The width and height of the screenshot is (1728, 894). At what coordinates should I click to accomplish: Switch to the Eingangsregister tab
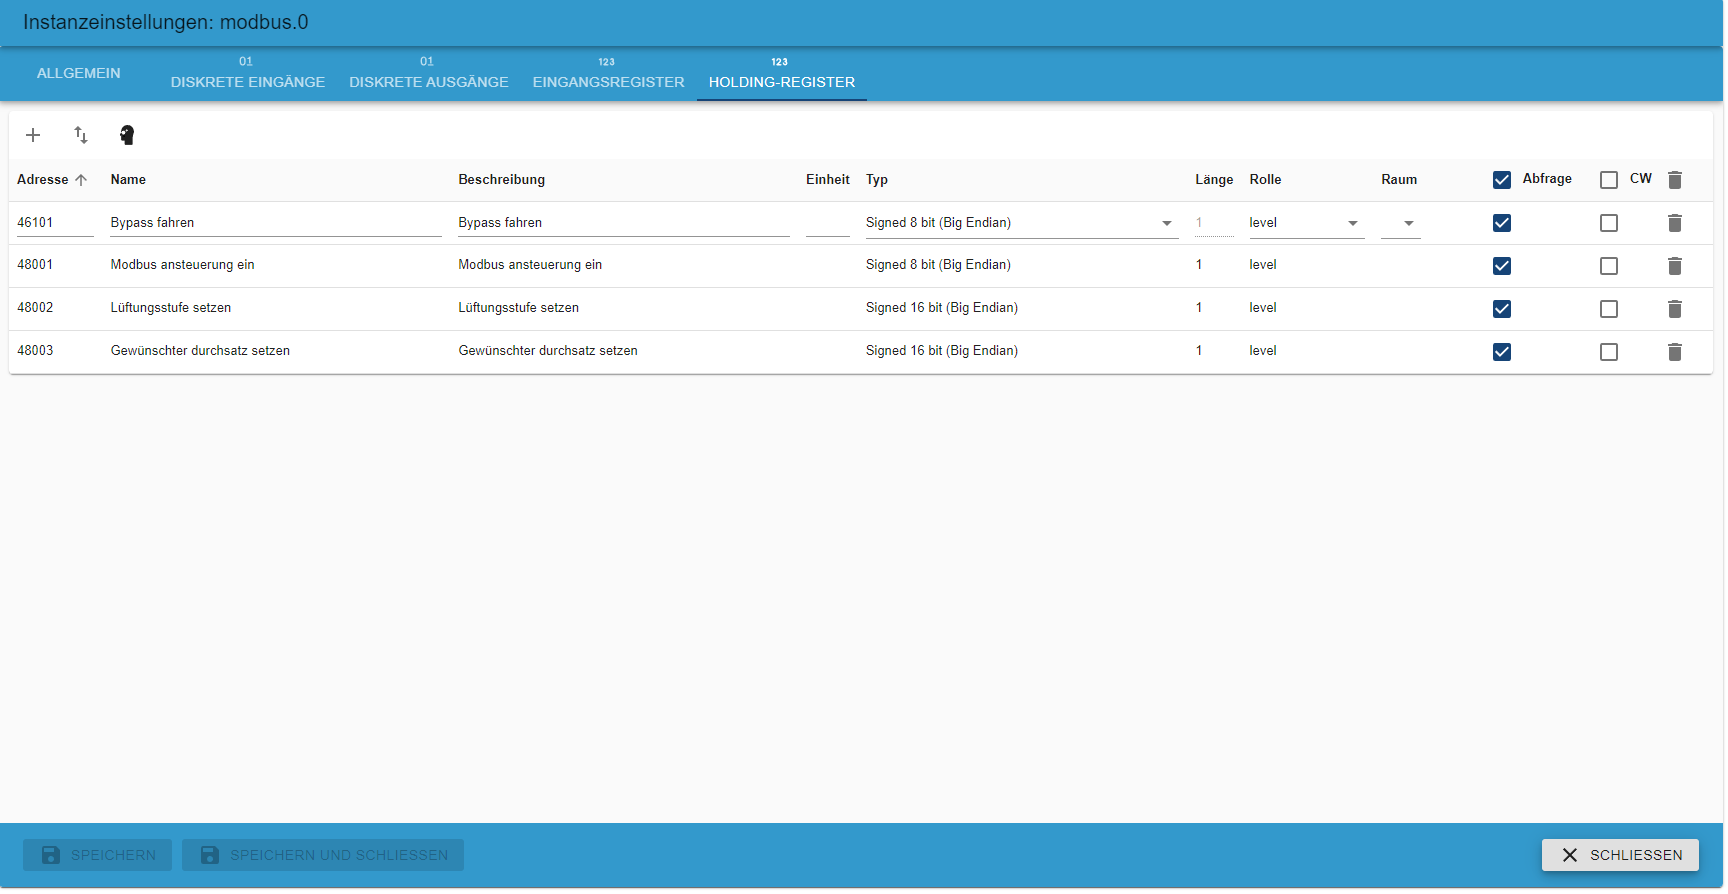tap(608, 74)
